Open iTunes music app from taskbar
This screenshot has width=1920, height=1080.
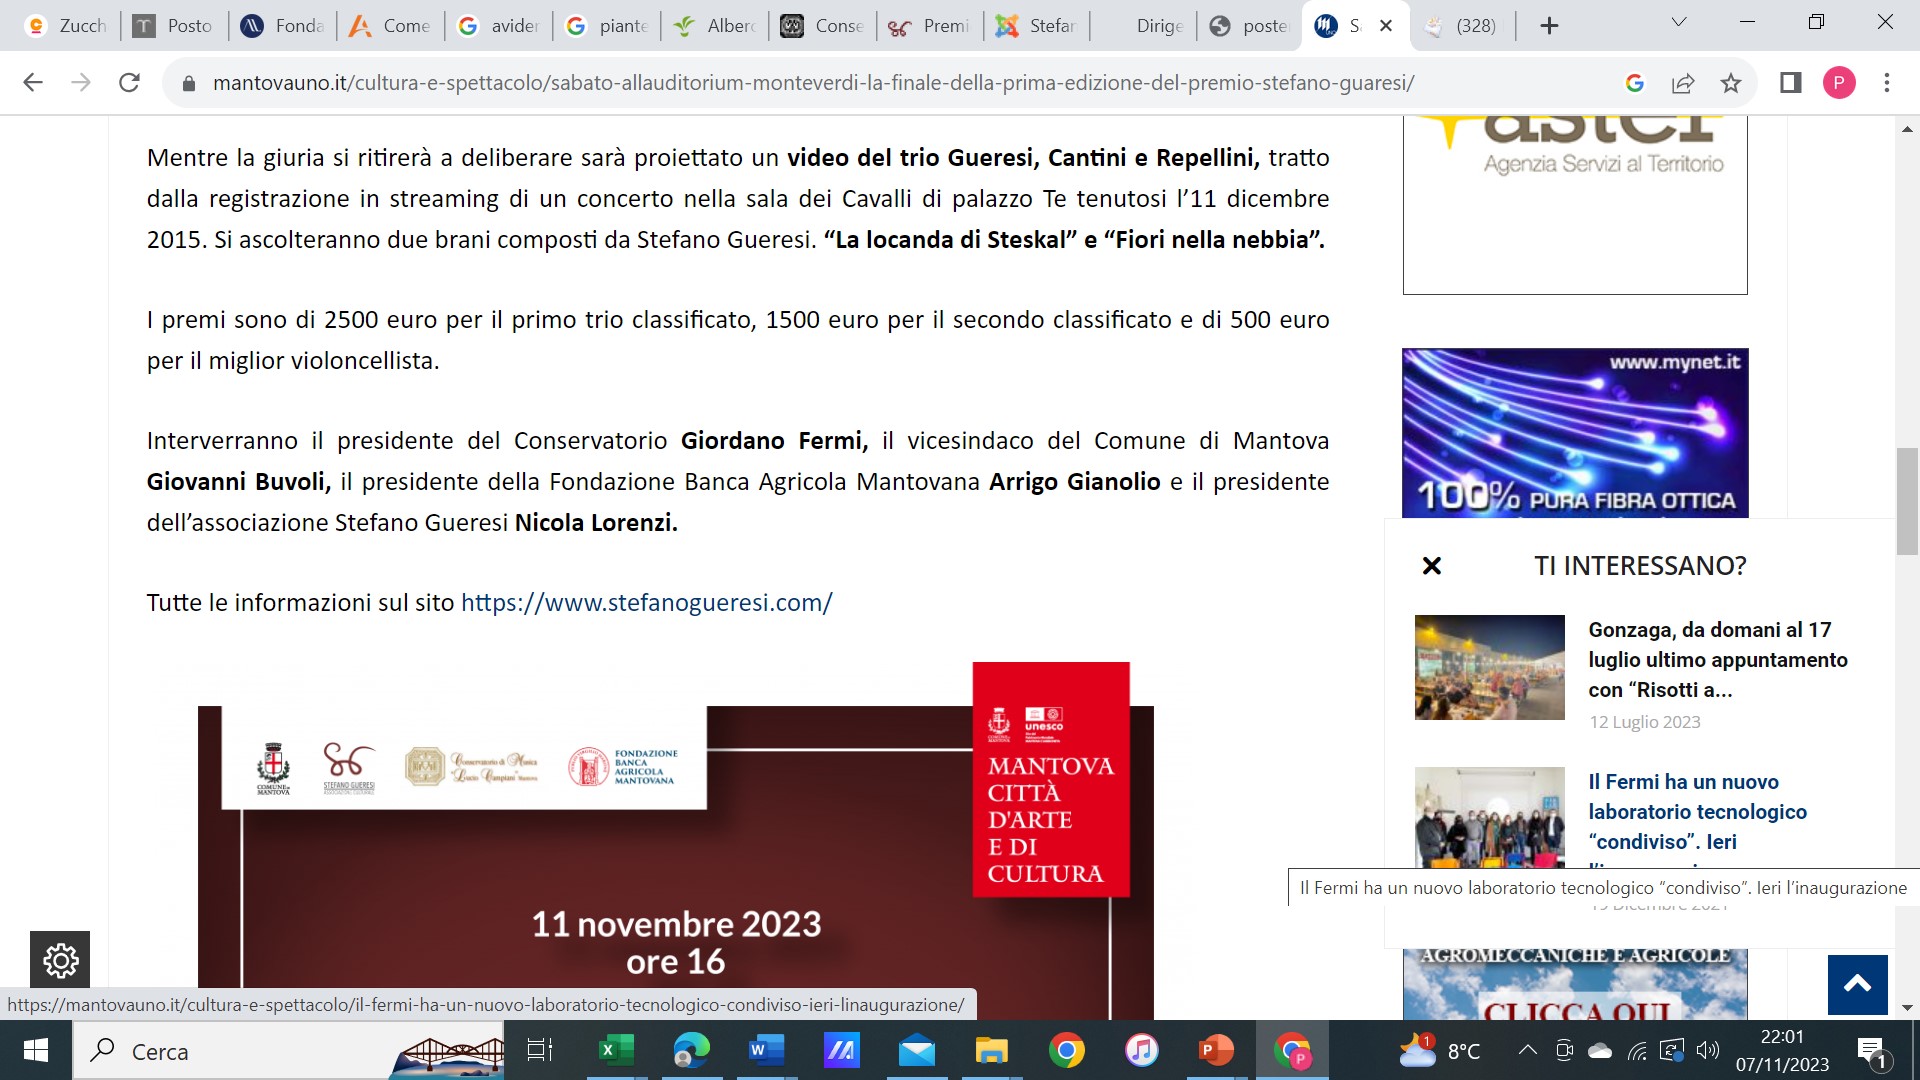click(1141, 1051)
